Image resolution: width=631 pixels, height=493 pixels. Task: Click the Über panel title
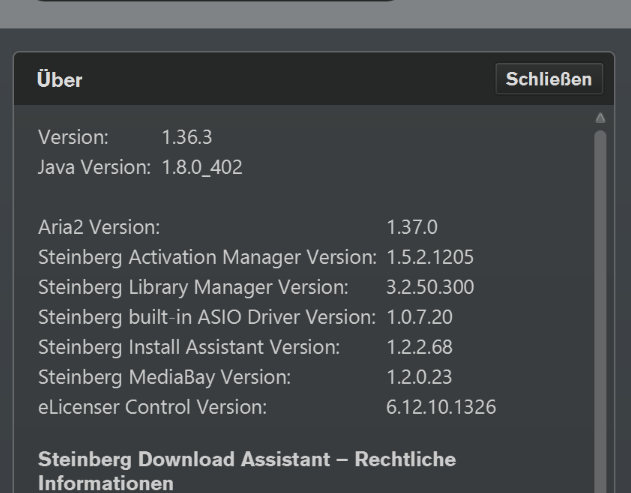pos(60,81)
